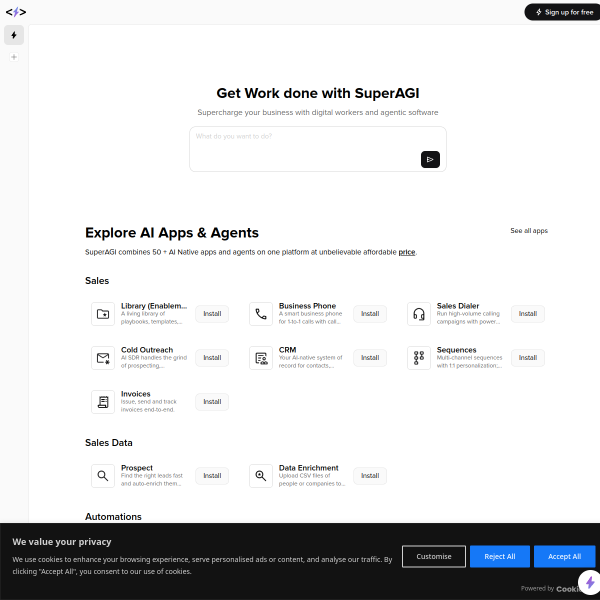The height and width of the screenshot is (600, 600).
Task: Click the SuperAGI logo icon
Action: point(16,12)
